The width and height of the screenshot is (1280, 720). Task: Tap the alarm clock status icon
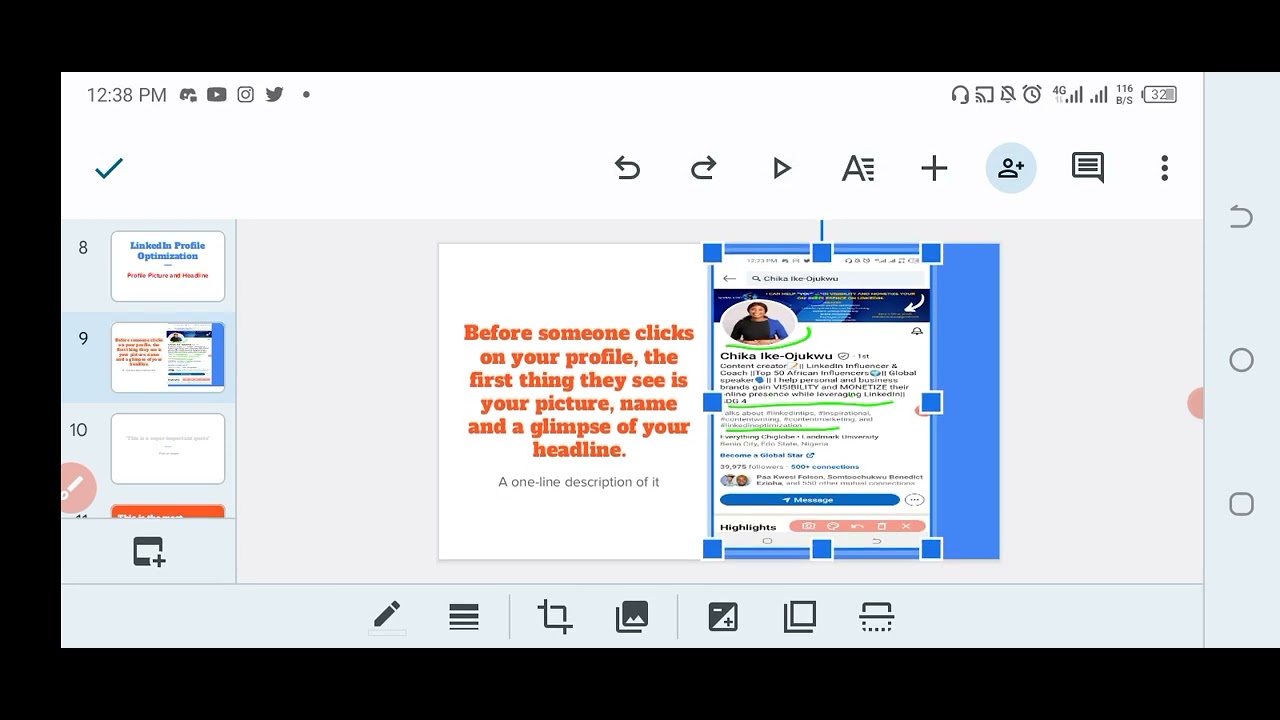(x=1032, y=95)
